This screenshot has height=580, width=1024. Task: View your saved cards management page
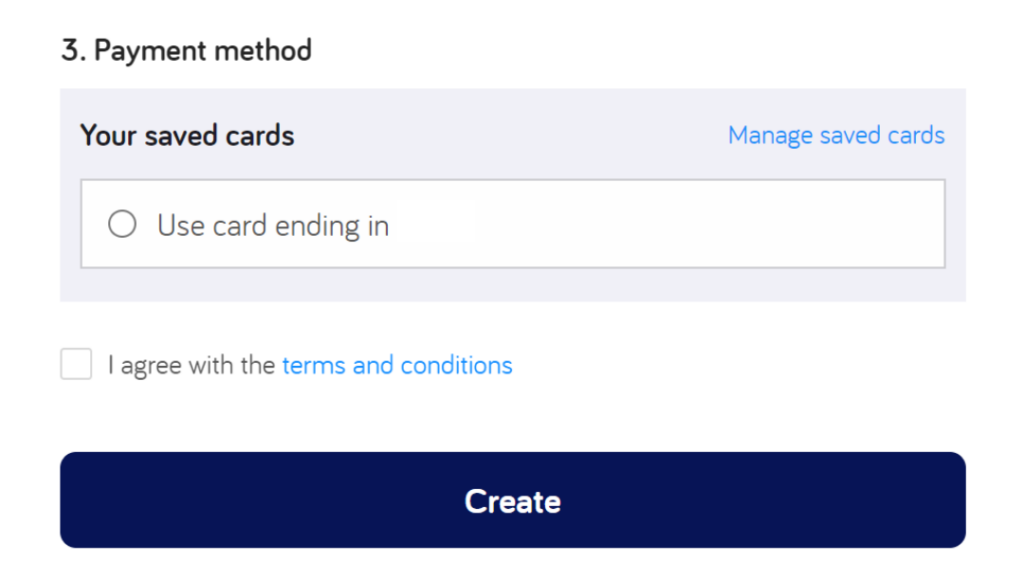(836, 135)
